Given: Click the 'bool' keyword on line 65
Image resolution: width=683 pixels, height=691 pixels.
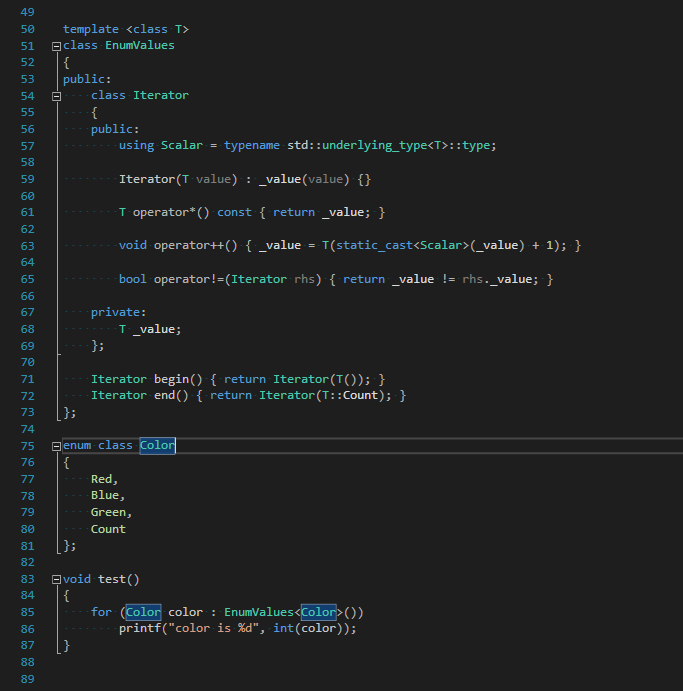Looking at the screenshot, I should (x=133, y=279).
